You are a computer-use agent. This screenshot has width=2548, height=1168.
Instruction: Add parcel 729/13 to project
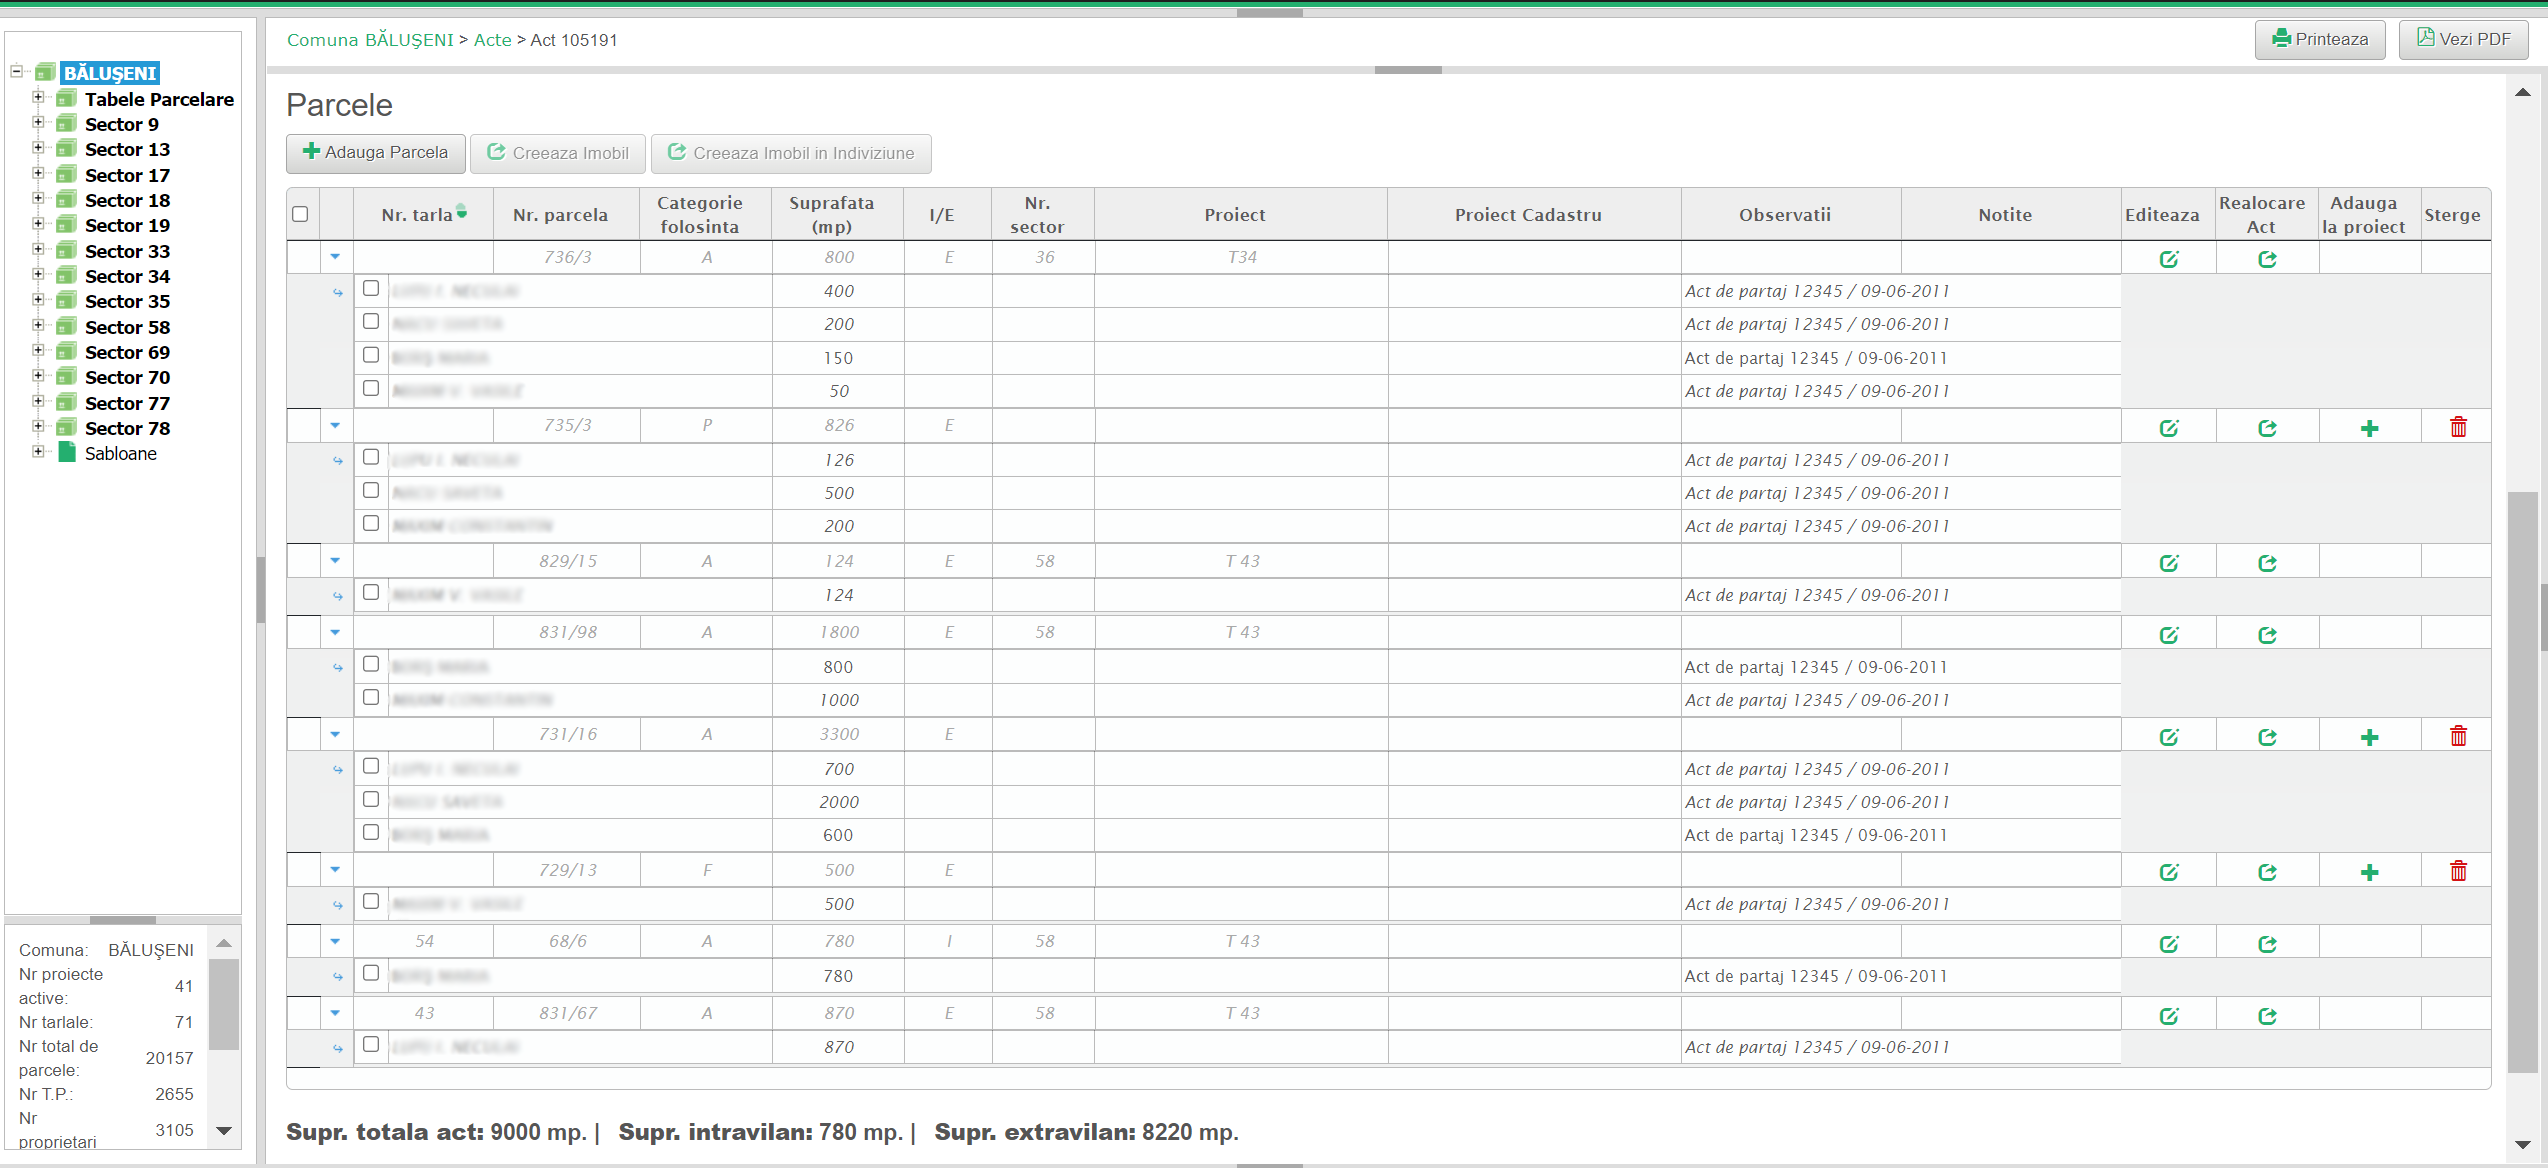coord(2369,873)
